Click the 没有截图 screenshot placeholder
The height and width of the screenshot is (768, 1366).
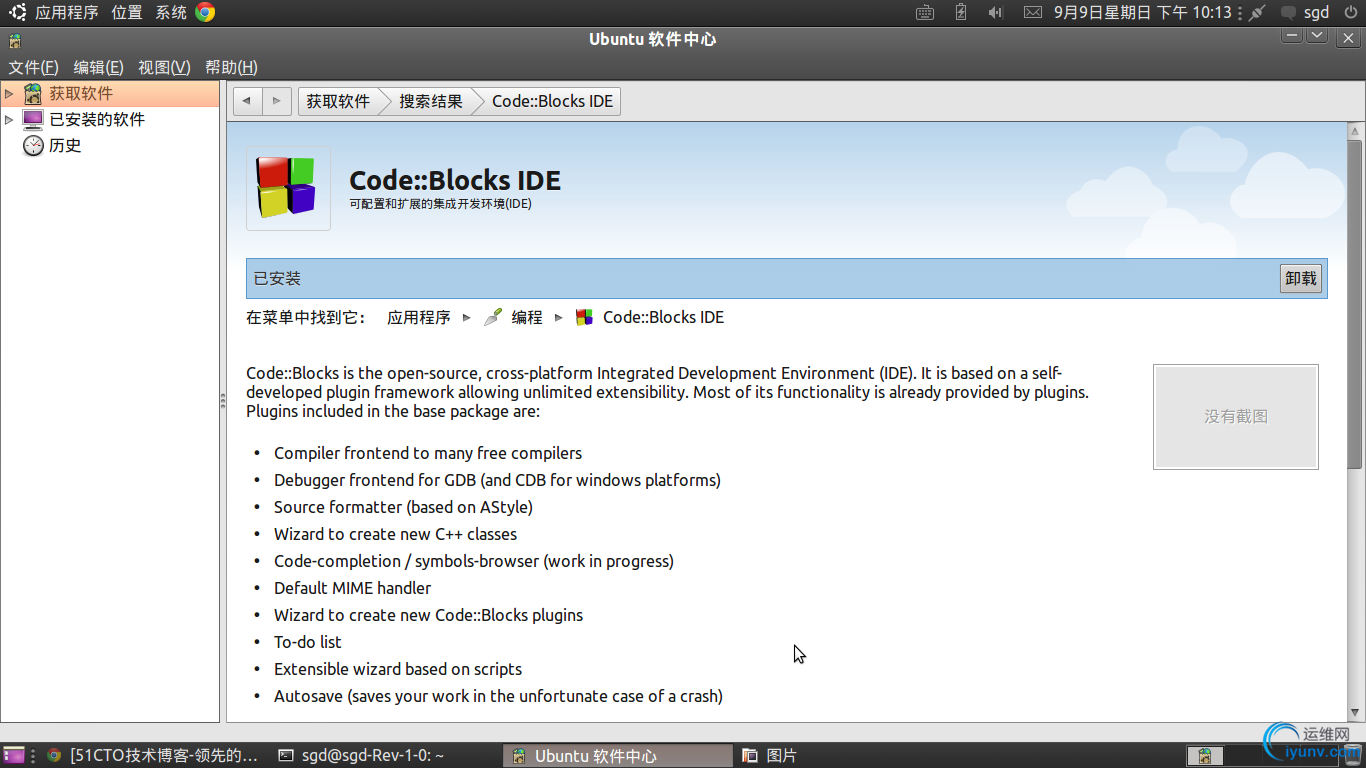(x=1236, y=417)
